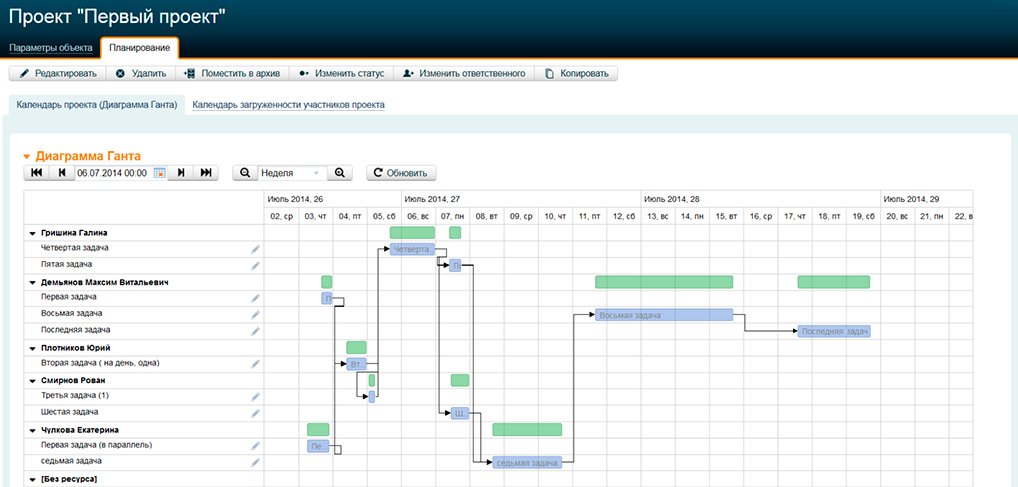This screenshot has width=1018, height=487.
Task: Edit Последняя задача with pencil icon
Action: click(x=255, y=331)
